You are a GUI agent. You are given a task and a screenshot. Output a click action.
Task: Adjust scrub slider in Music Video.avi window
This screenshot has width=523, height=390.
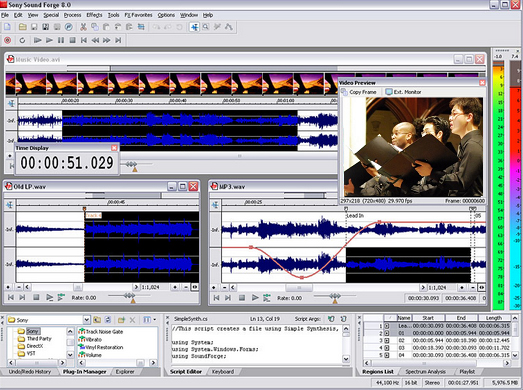(131, 164)
